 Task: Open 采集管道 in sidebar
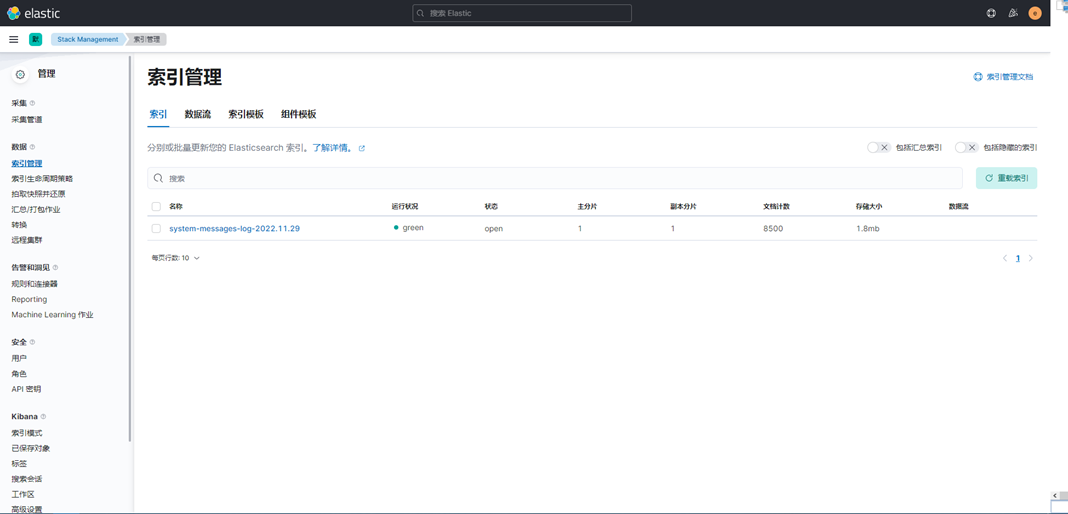pos(27,119)
